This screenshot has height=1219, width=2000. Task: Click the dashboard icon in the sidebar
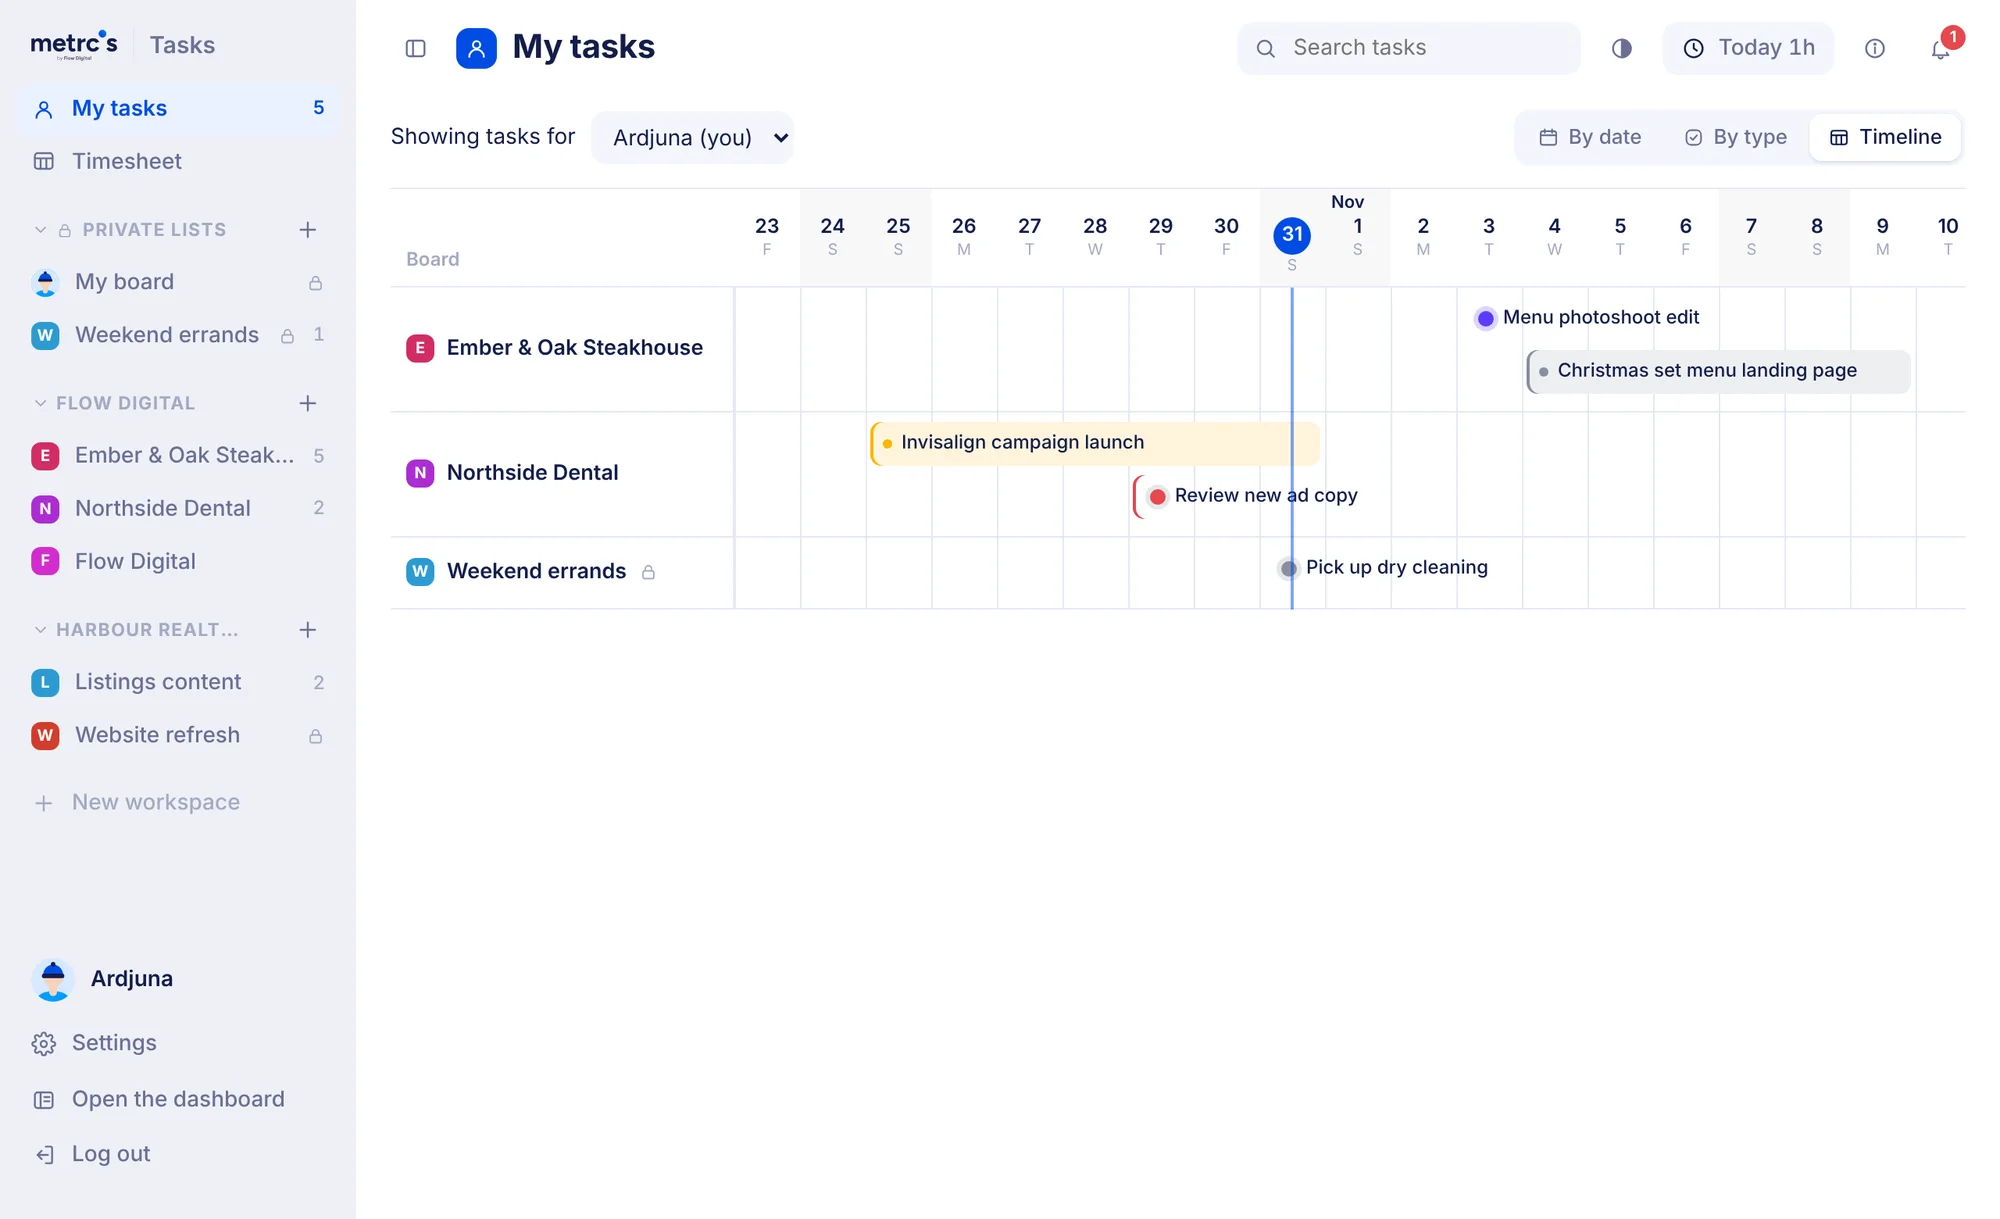(x=44, y=1100)
